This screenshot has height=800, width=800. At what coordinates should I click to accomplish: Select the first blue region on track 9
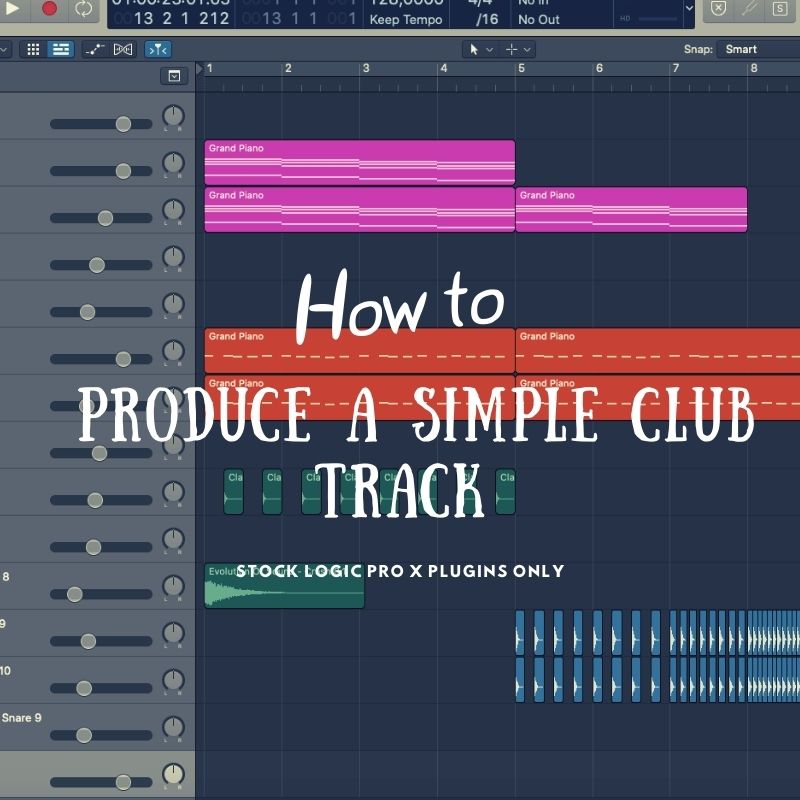pyautogui.click(x=520, y=633)
